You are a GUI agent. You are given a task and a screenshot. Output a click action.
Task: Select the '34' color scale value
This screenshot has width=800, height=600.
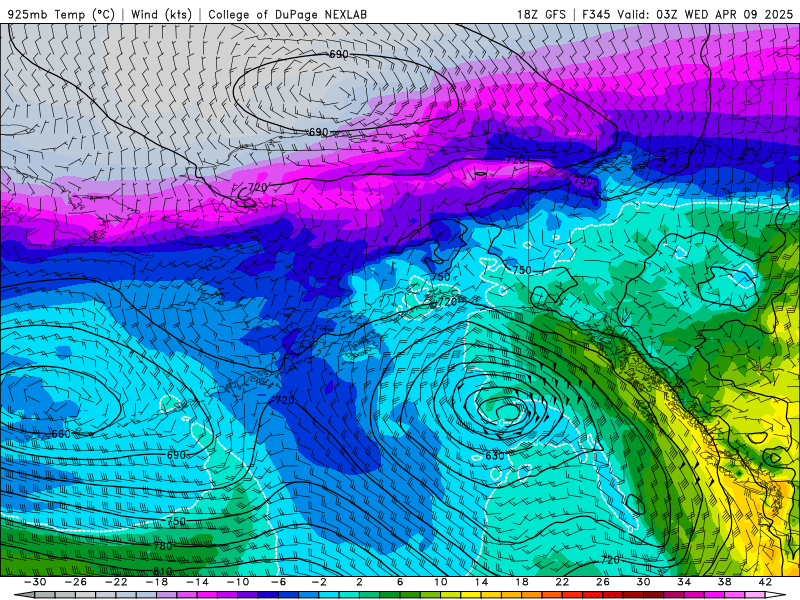(x=684, y=582)
